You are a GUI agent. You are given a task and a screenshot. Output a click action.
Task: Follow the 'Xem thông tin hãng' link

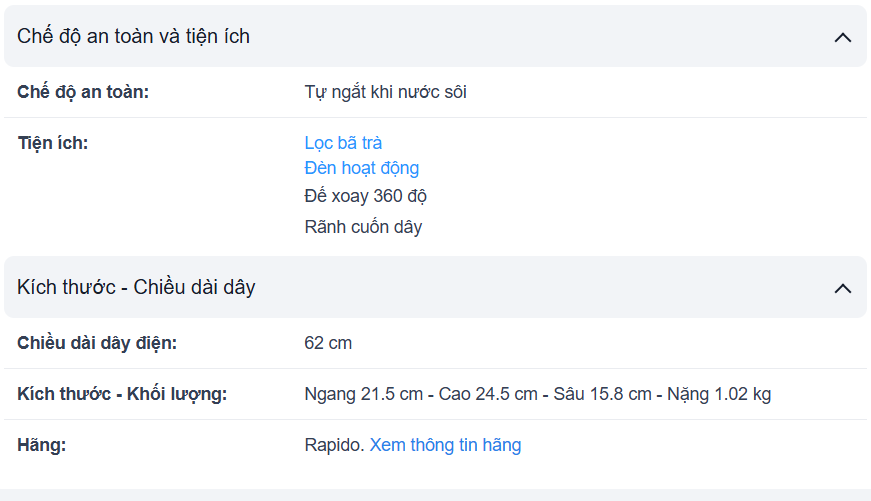(x=445, y=445)
